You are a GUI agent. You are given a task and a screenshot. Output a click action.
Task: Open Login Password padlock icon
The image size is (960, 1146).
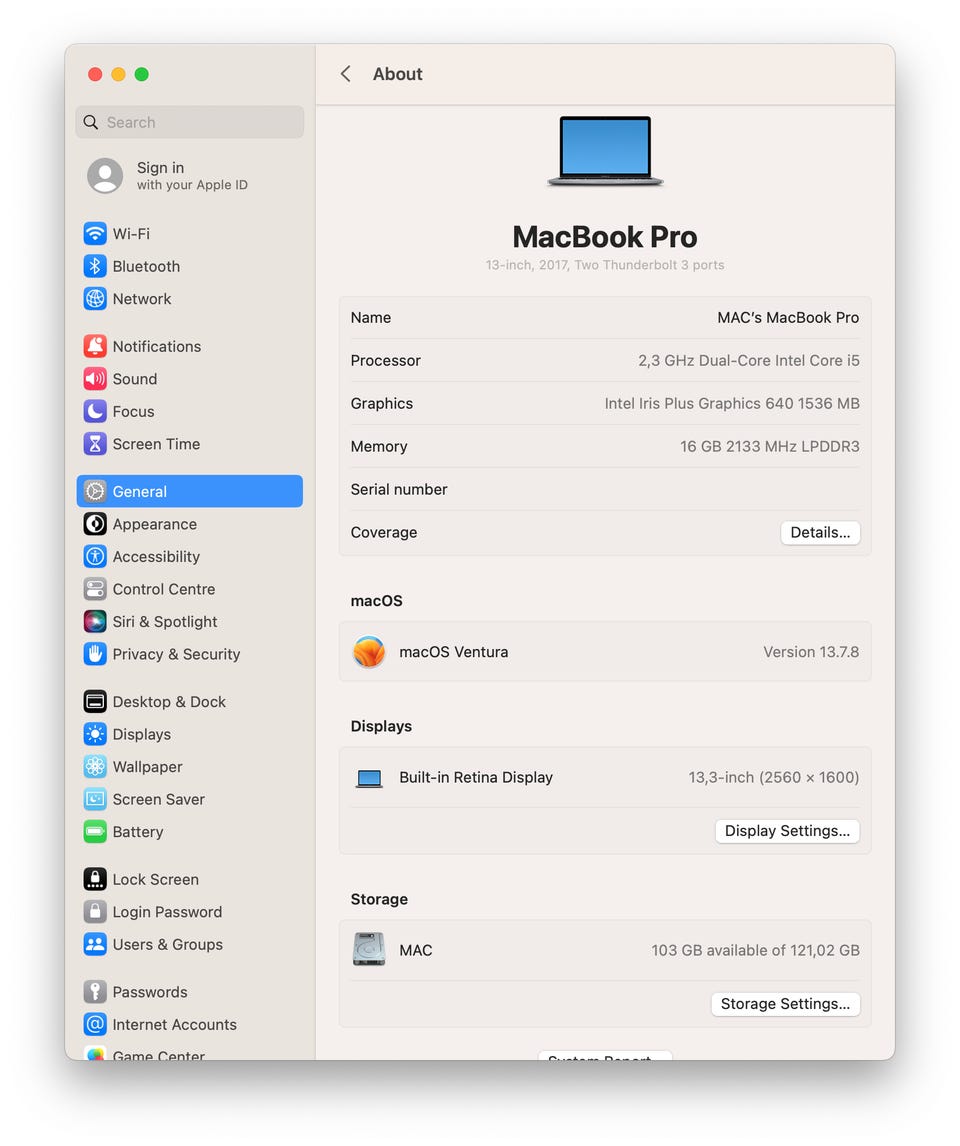[x=95, y=911]
